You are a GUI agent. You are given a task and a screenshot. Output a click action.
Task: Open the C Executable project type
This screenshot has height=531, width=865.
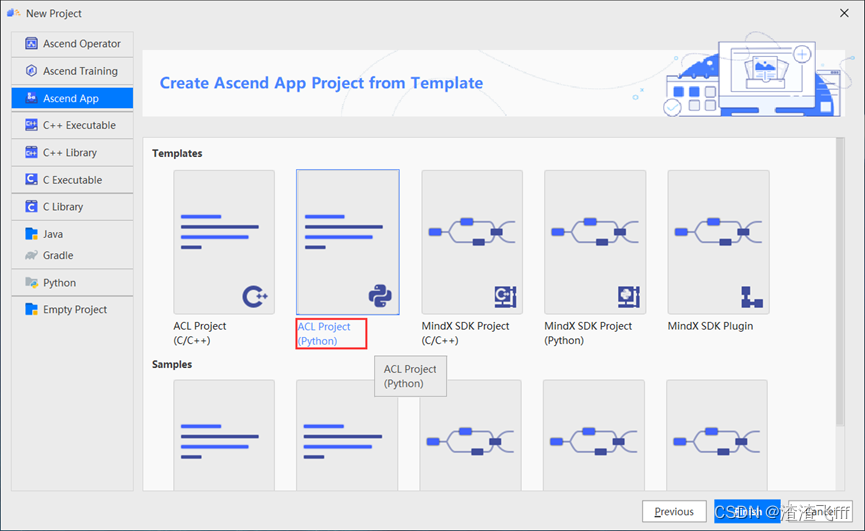72,180
